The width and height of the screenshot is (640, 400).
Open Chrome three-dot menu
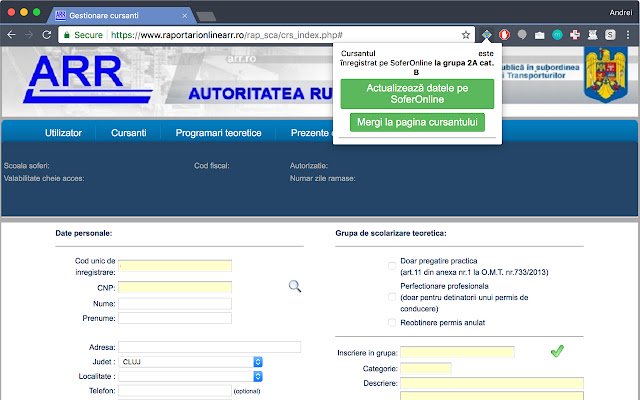[628, 35]
